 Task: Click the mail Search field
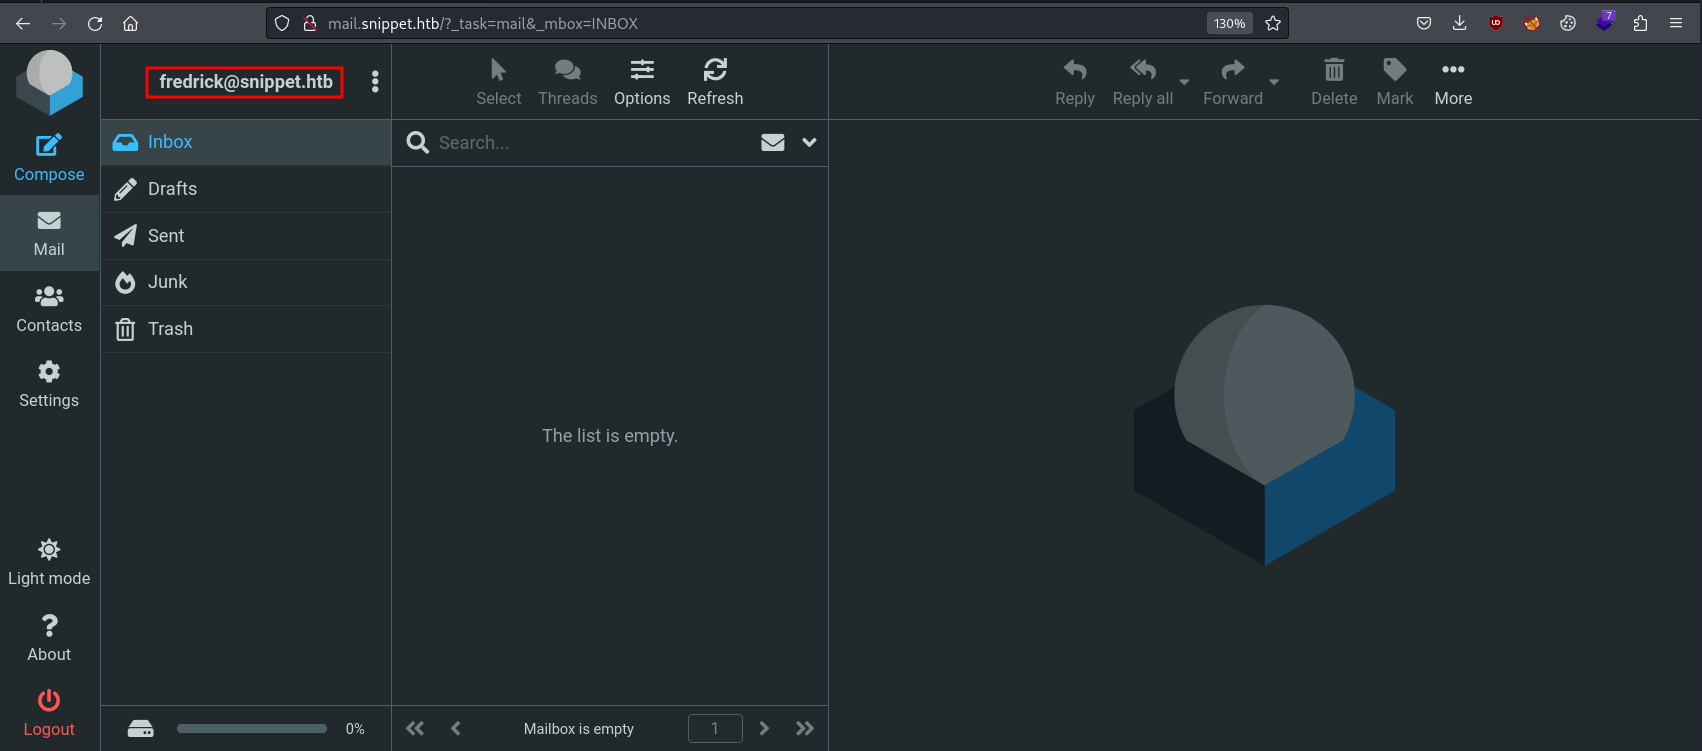590,143
